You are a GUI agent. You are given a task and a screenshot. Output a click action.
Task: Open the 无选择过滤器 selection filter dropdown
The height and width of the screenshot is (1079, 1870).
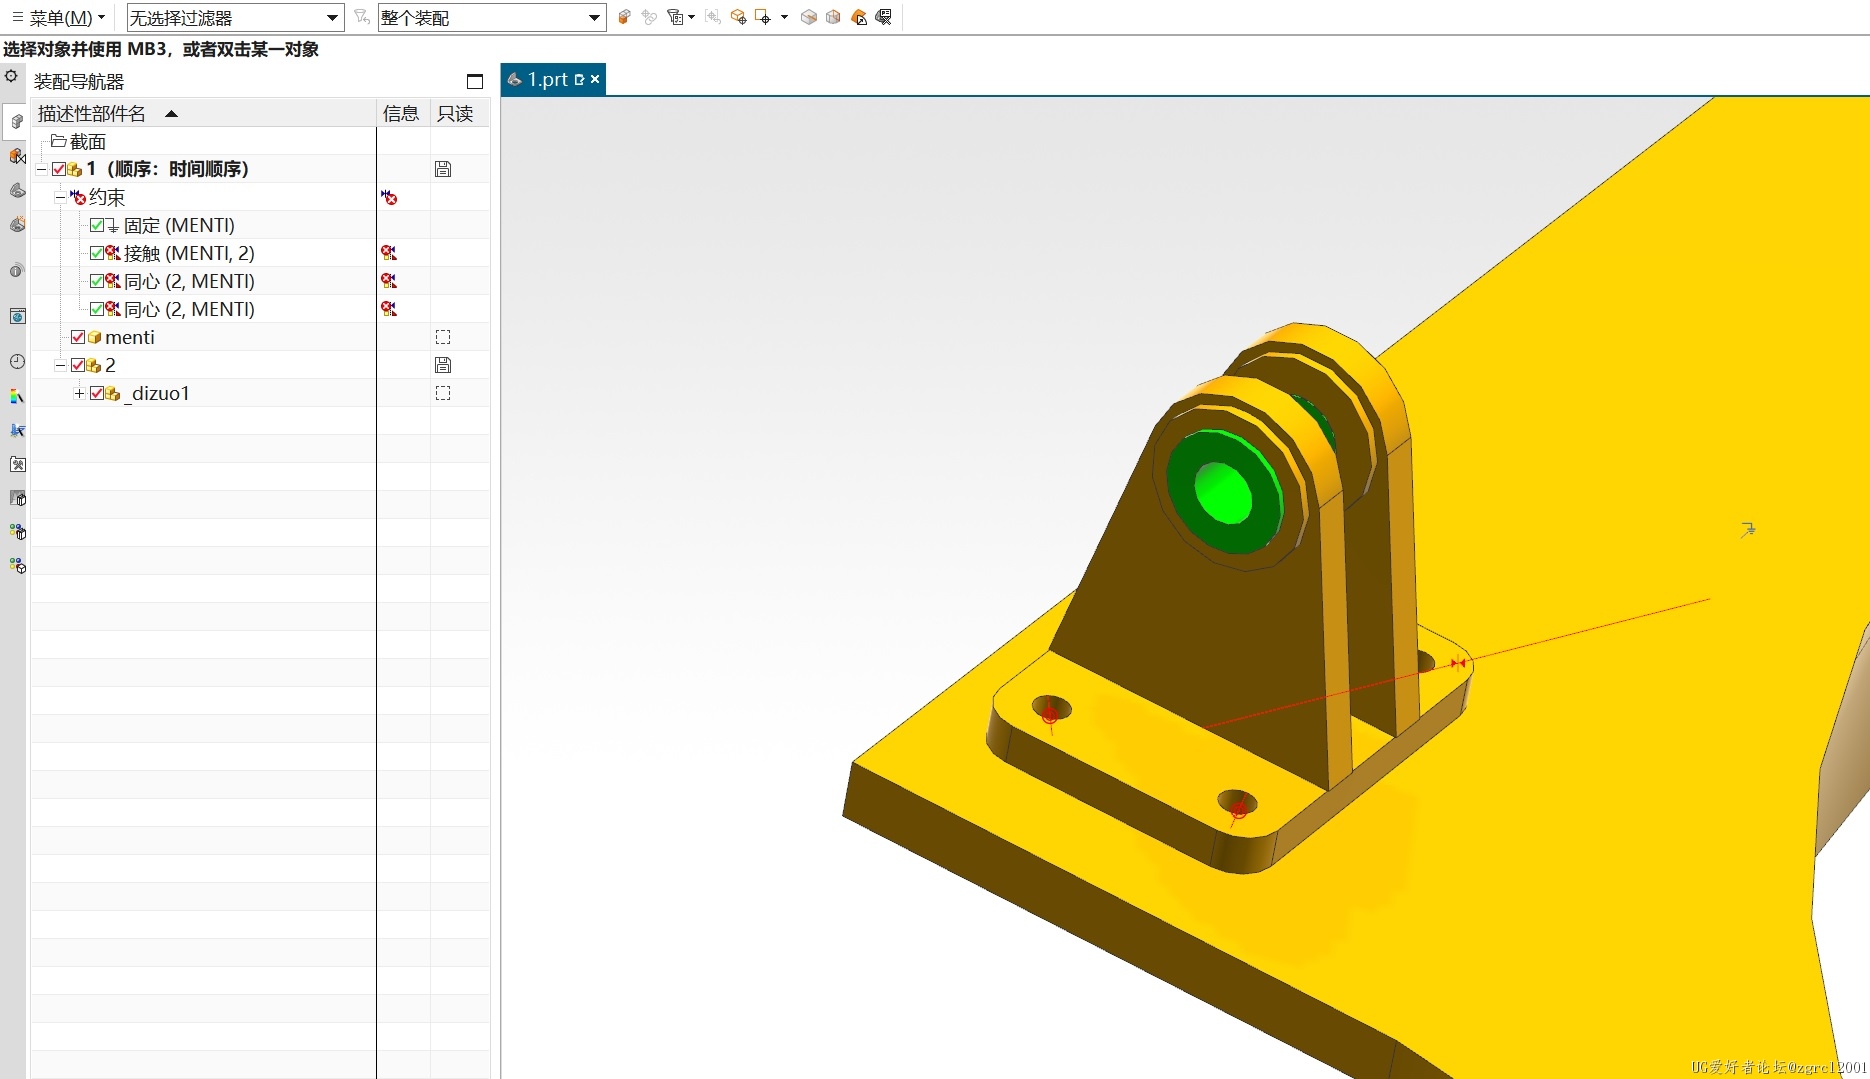tap(235, 17)
